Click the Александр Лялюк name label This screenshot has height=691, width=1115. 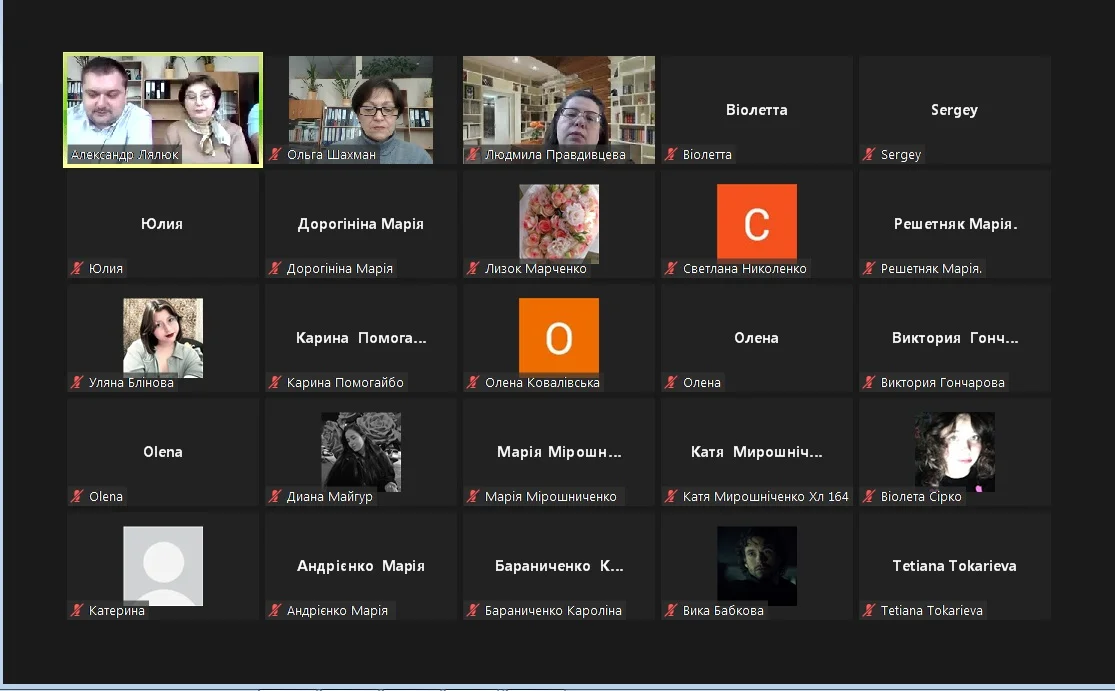tap(124, 154)
